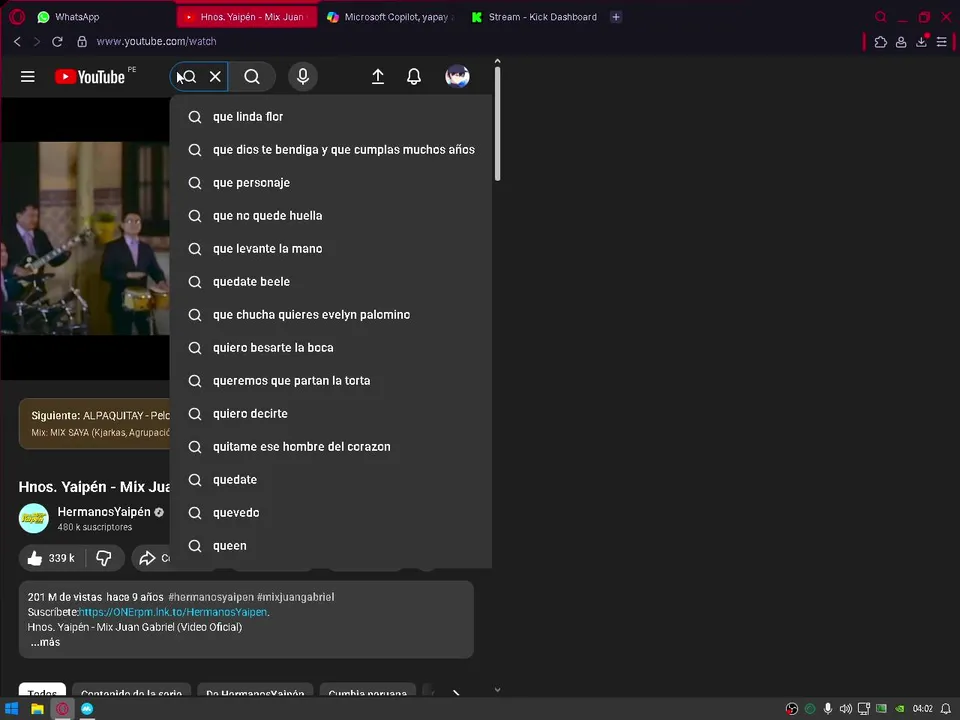Open the Windows Start menu
Viewport: 960px width, 720px height.
[12, 709]
